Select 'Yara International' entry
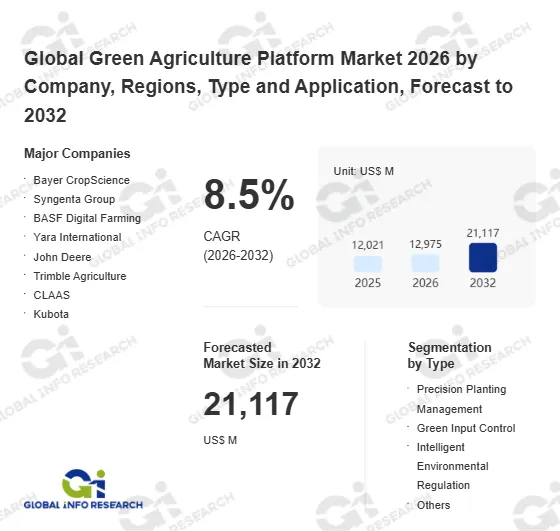The image size is (560, 531). [x=77, y=237]
